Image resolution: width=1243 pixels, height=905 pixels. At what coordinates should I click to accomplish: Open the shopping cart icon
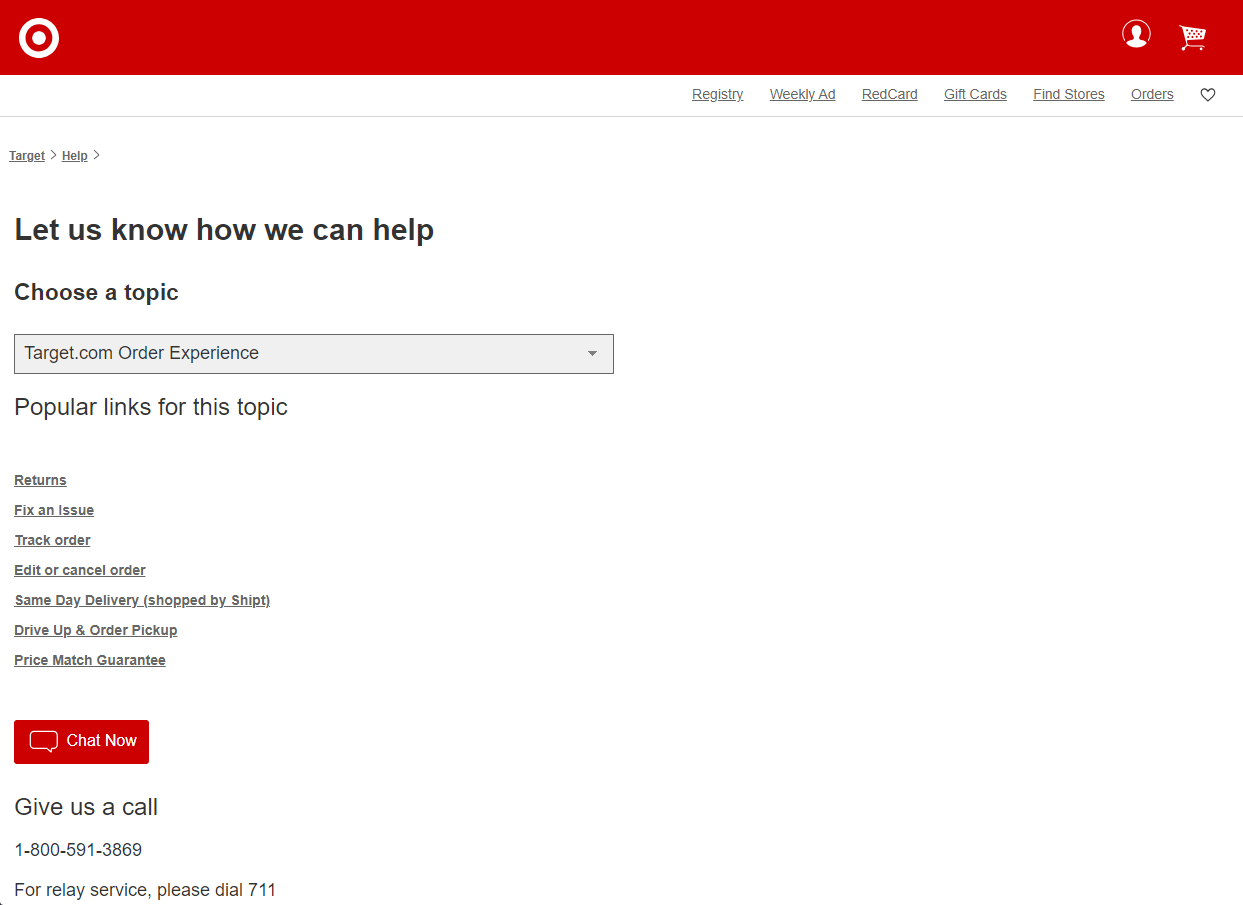click(1192, 37)
